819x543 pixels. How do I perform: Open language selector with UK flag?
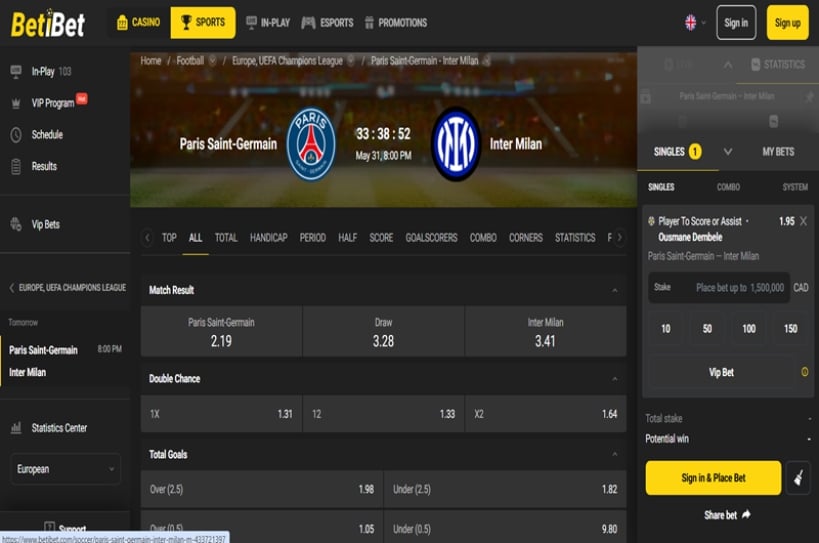coord(695,22)
